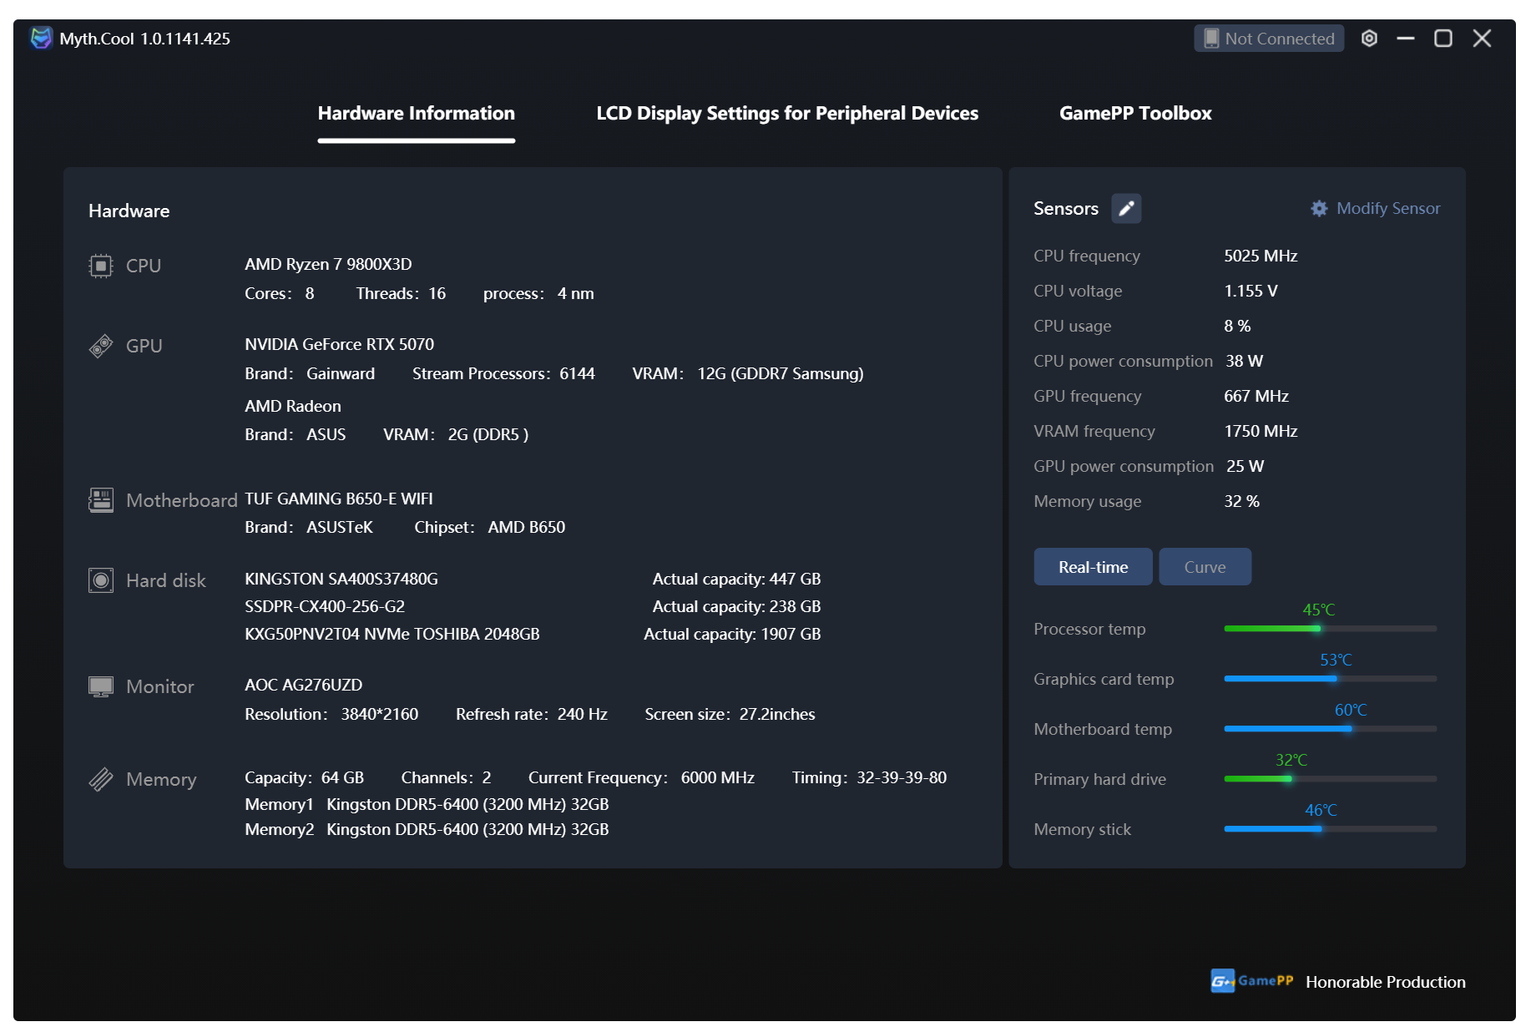Screen dimensions: 1536x1033
Task: Click the GPU power consumption value 25 W
Action: coord(1245,466)
